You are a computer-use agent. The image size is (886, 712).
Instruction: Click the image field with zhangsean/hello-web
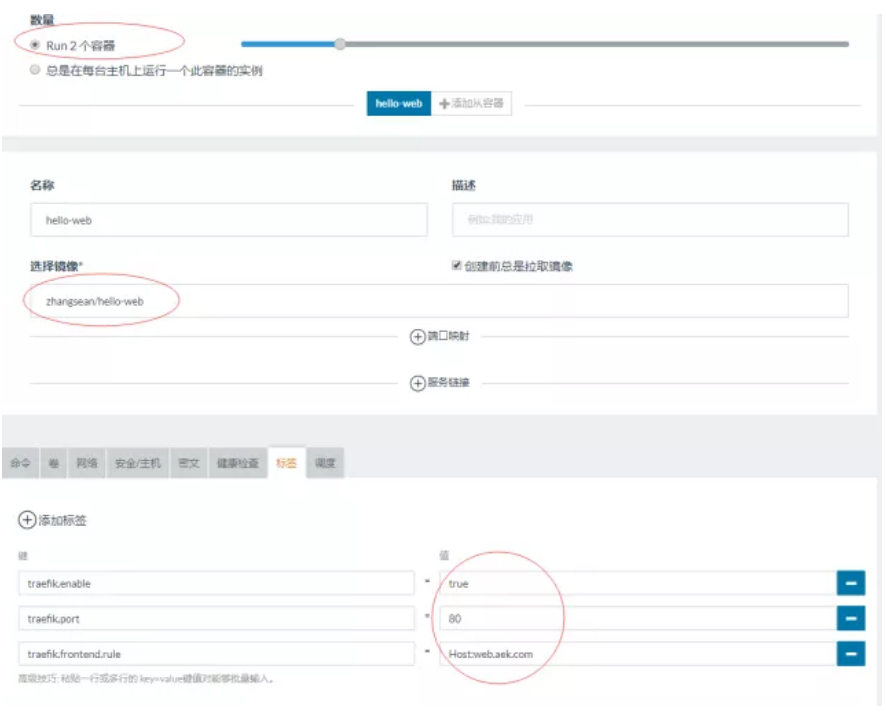[x=439, y=301]
